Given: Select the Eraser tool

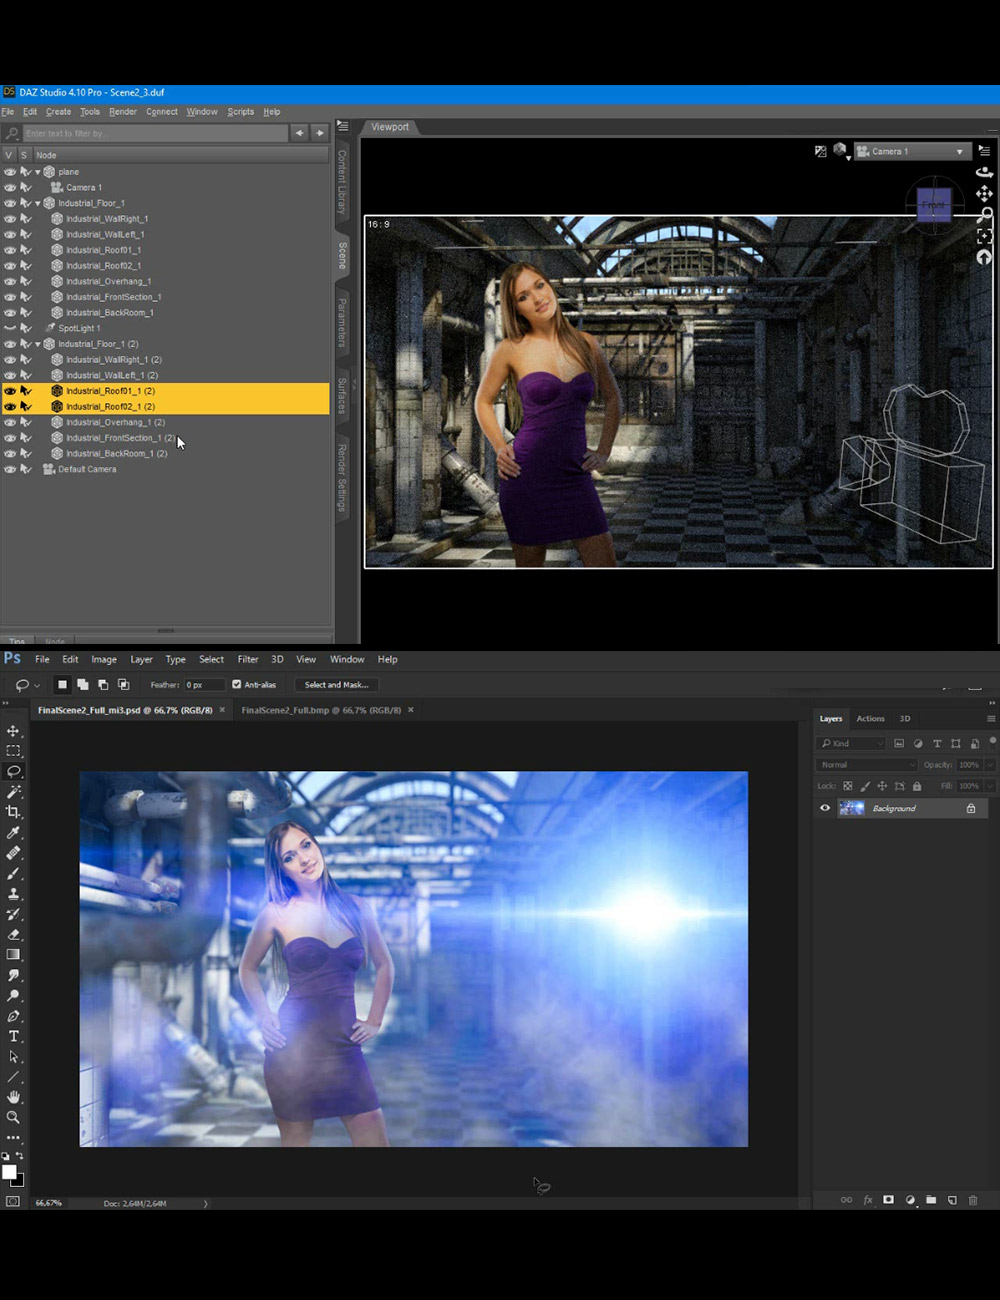Looking at the screenshot, I should [x=13, y=935].
